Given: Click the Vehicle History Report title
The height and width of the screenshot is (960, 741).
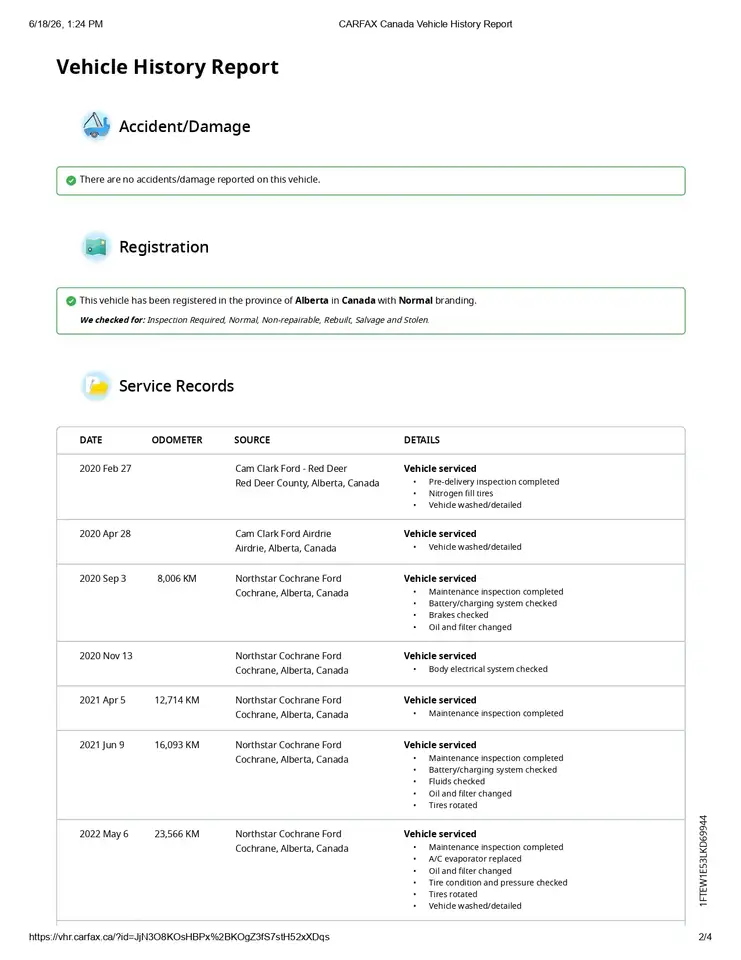Looking at the screenshot, I should click(x=167, y=67).
